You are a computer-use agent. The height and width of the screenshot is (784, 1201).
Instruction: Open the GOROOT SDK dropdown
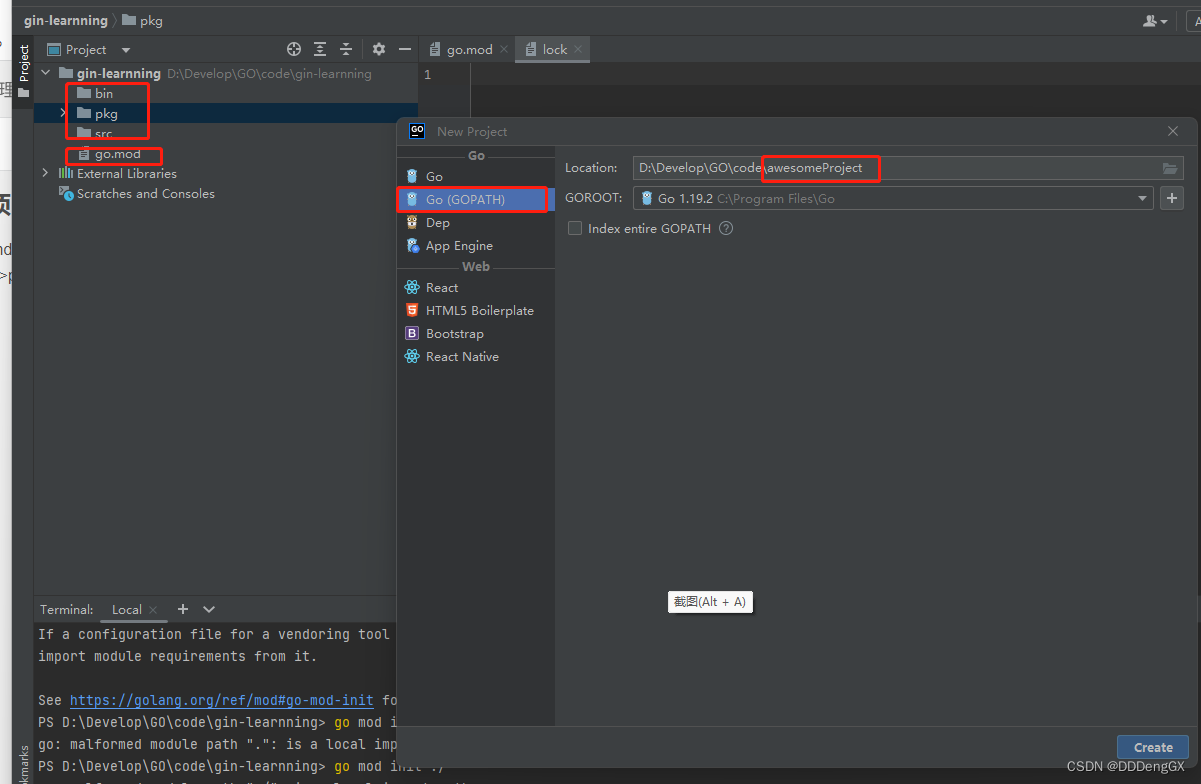[1143, 199]
